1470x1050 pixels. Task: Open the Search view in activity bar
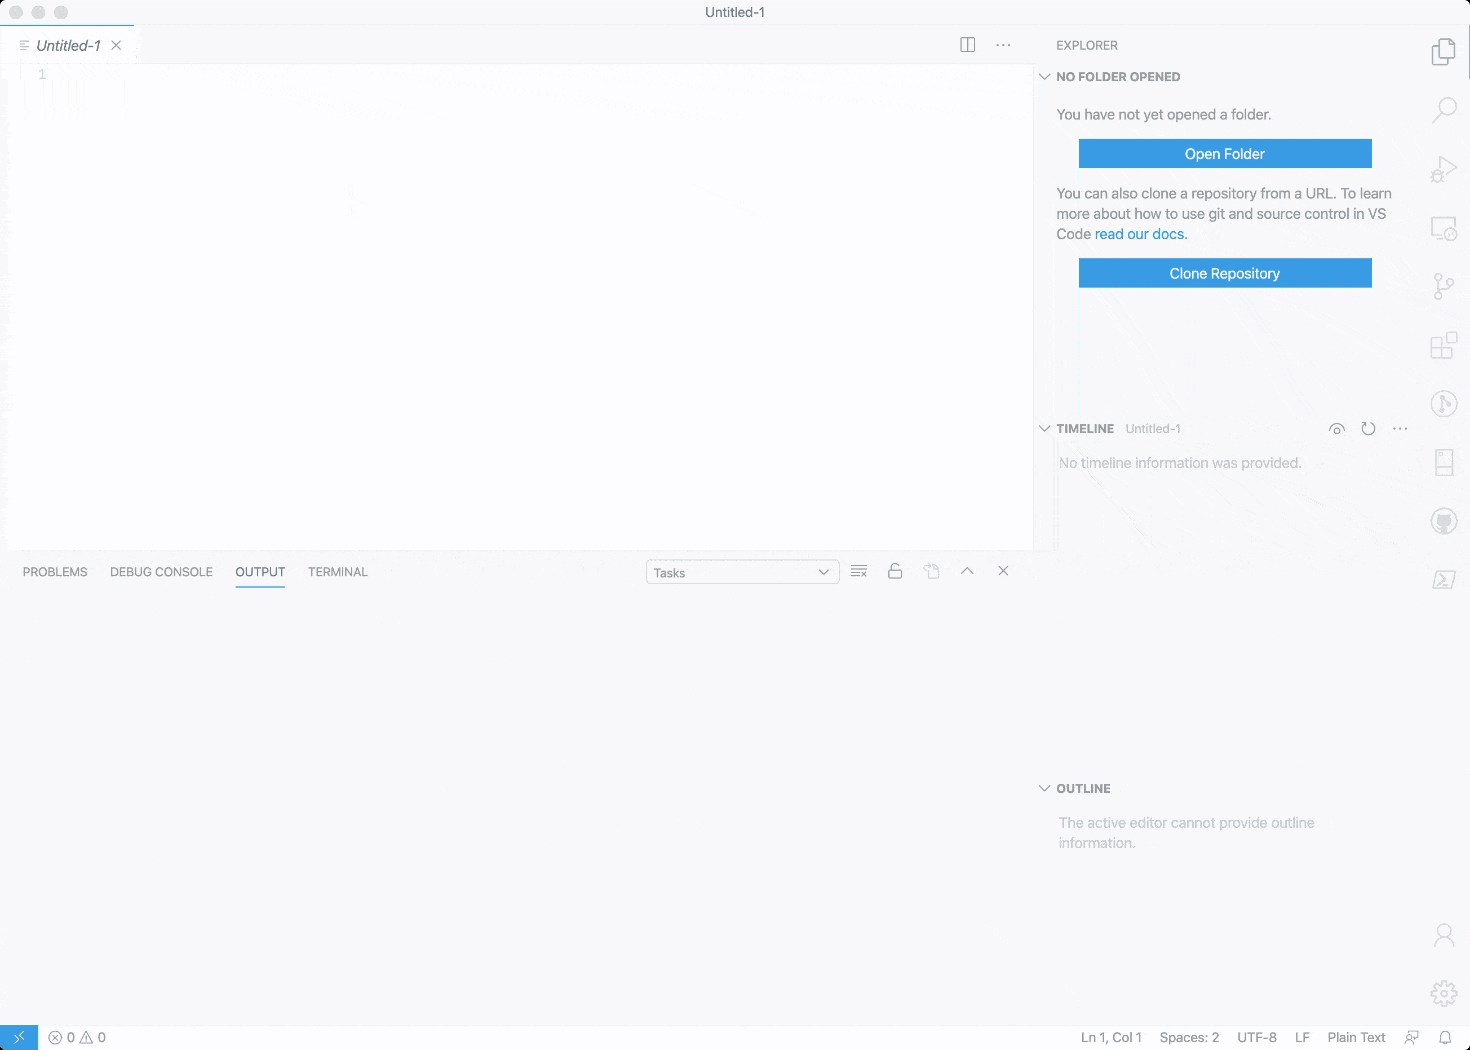click(1444, 110)
